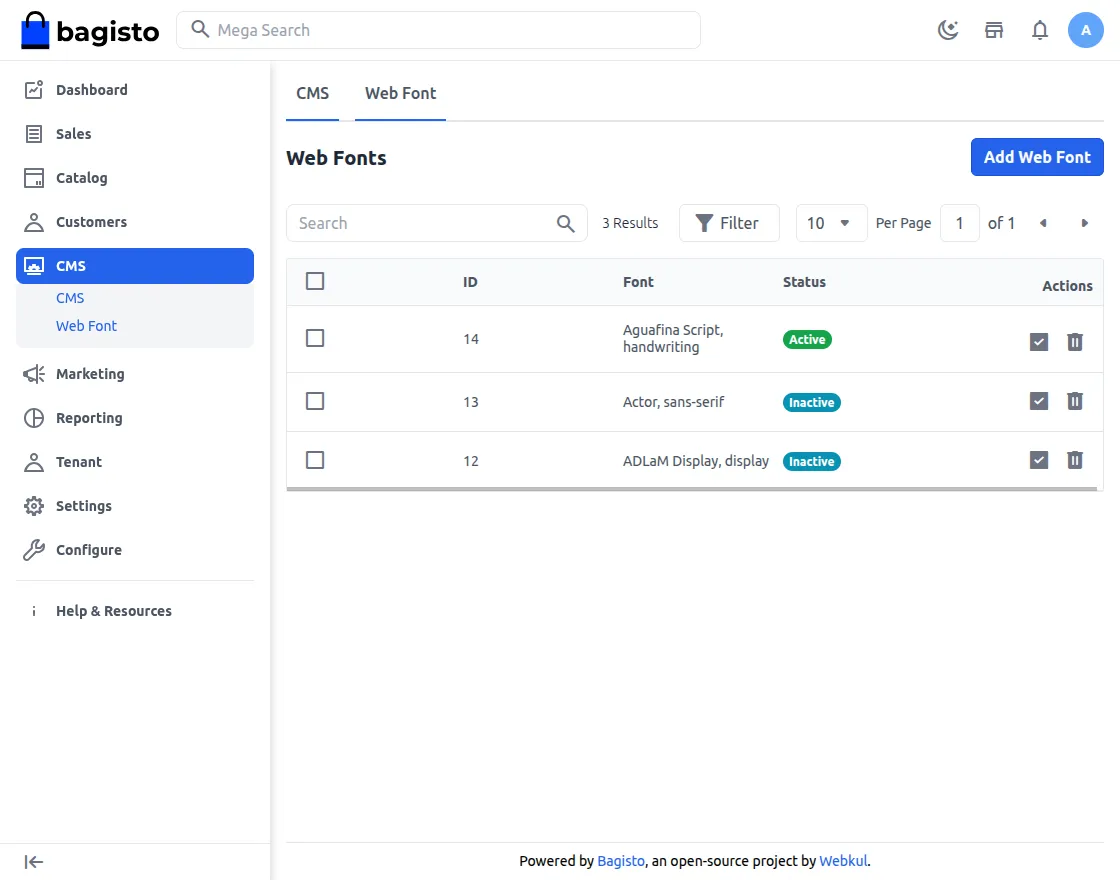This screenshot has height=880, width=1120.
Task: Click the 3 Results text
Action: click(x=630, y=223)
